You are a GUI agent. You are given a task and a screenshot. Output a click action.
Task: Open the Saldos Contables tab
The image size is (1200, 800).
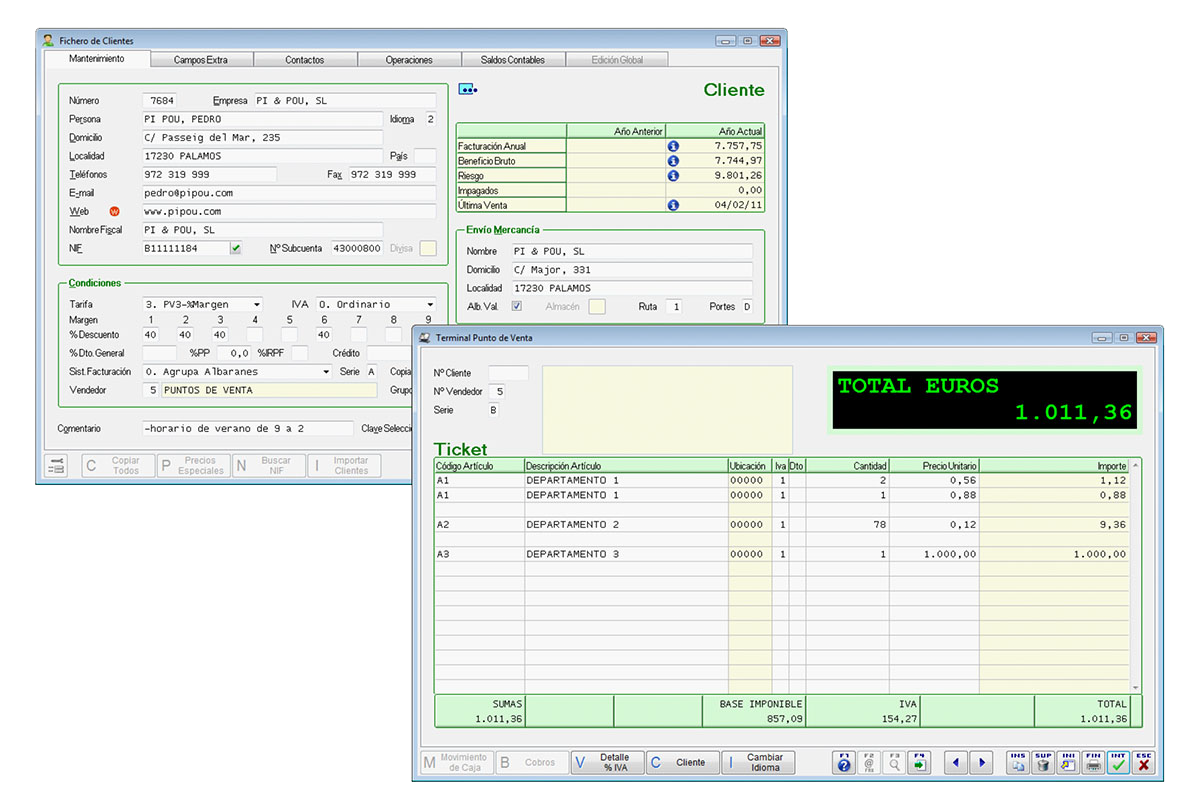(x=513, y=60)
